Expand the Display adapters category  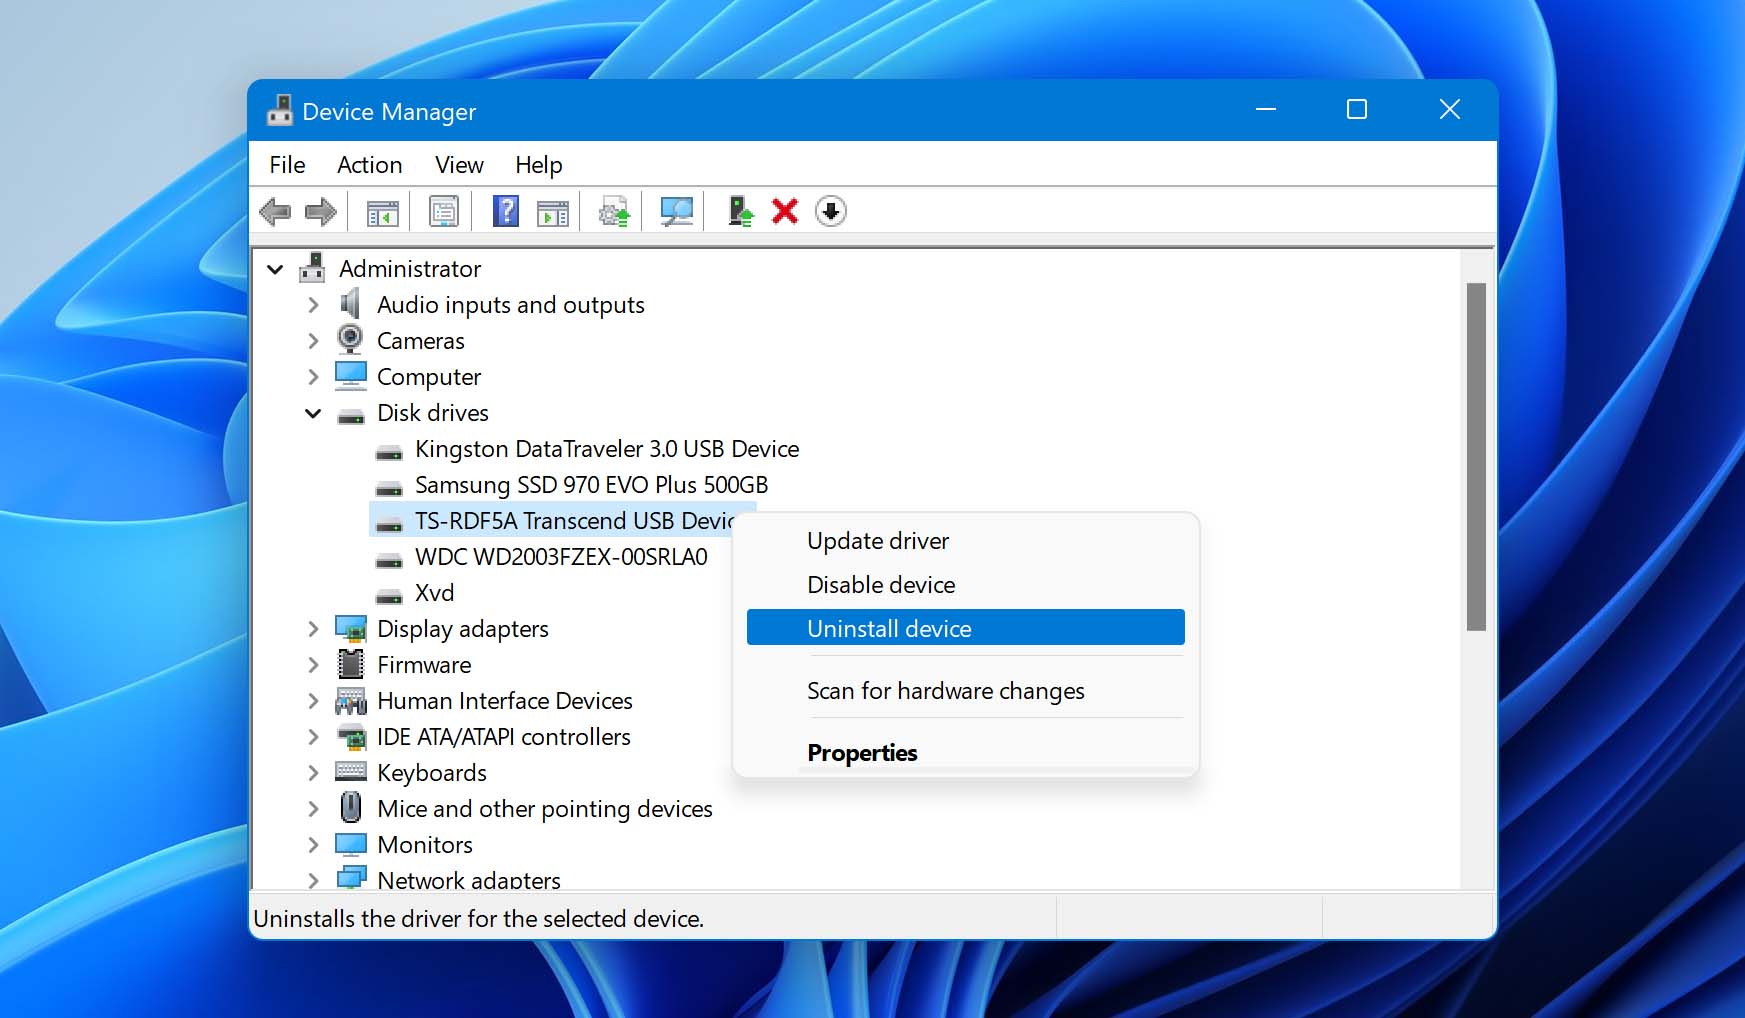(312, 629)
